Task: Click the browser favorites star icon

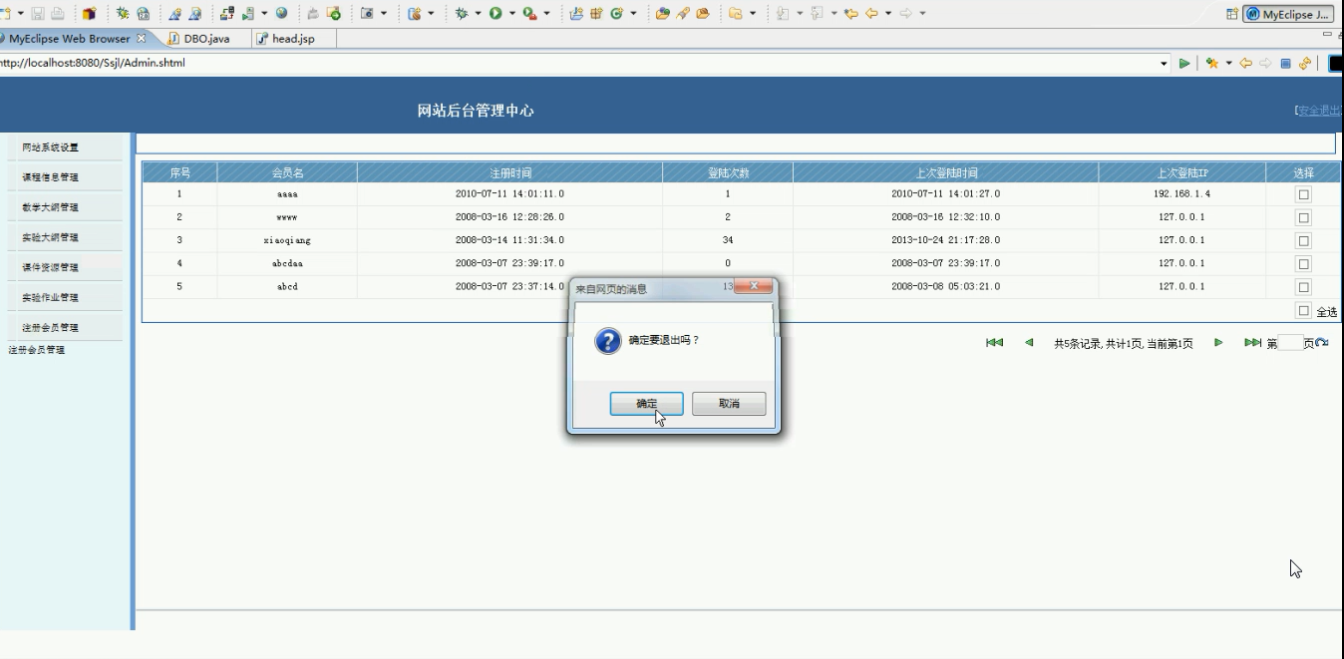Action: [x=1212, y=63]
